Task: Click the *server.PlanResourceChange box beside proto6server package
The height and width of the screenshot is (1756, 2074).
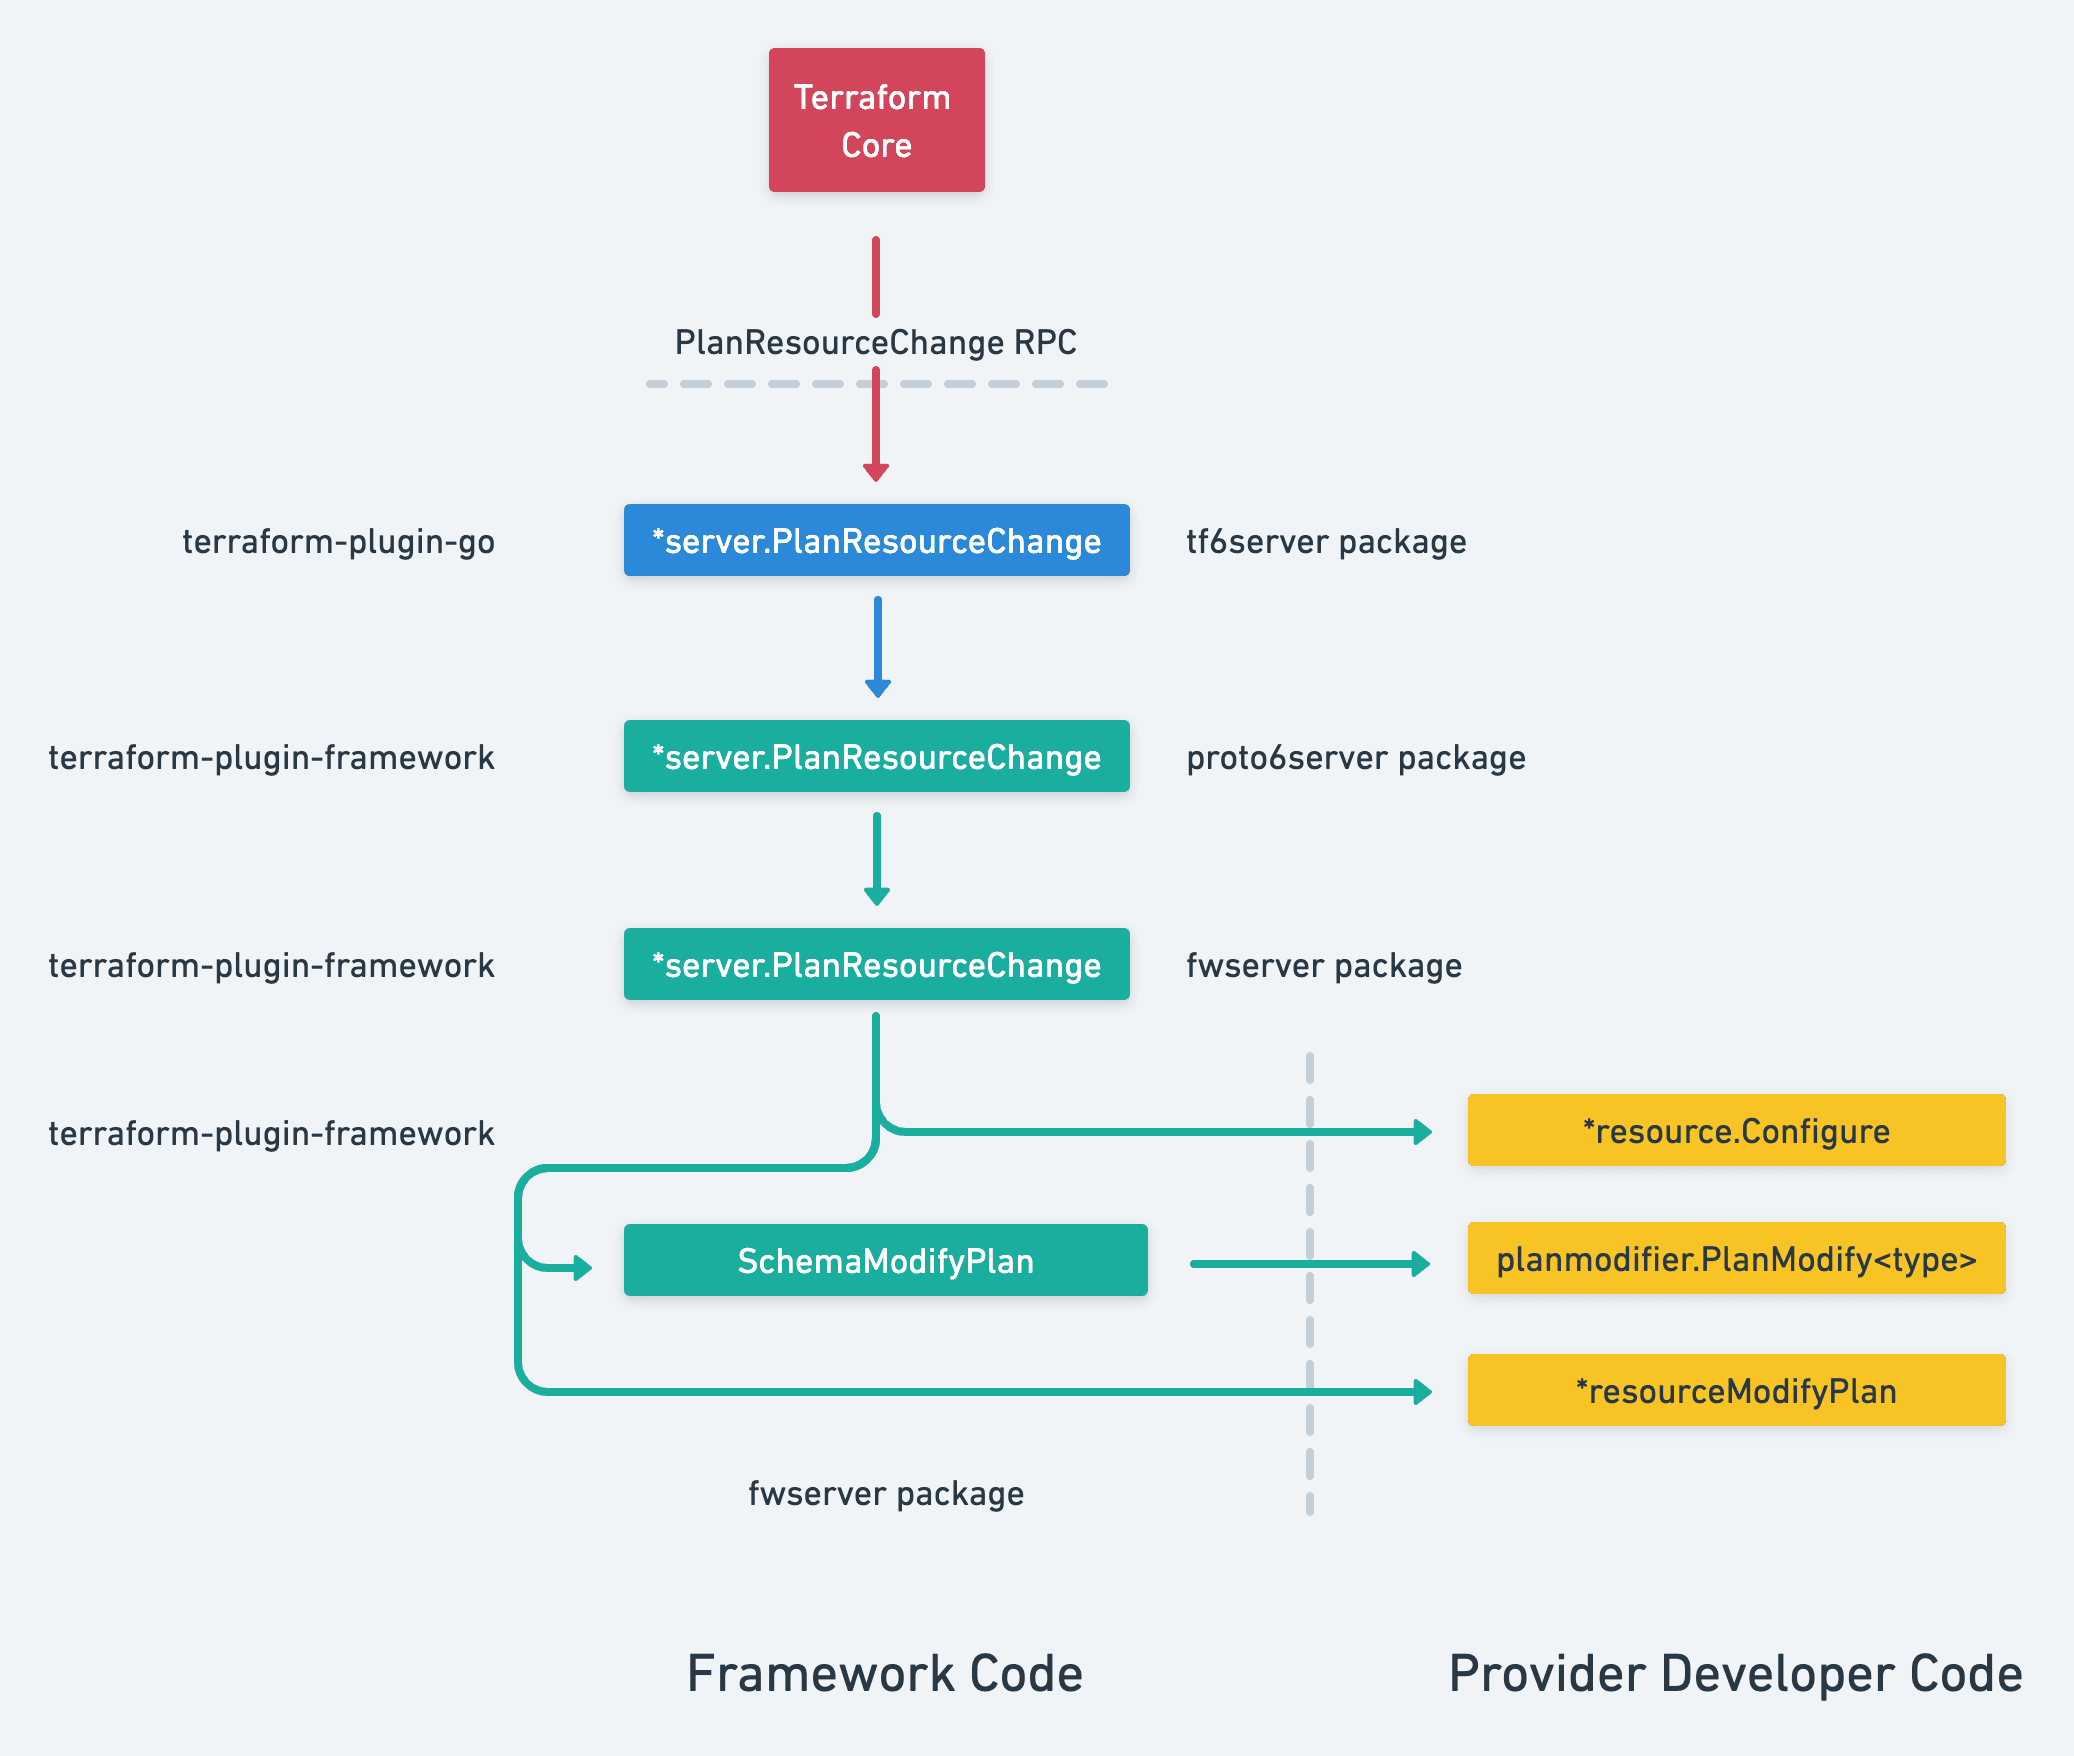Action: 876,756
